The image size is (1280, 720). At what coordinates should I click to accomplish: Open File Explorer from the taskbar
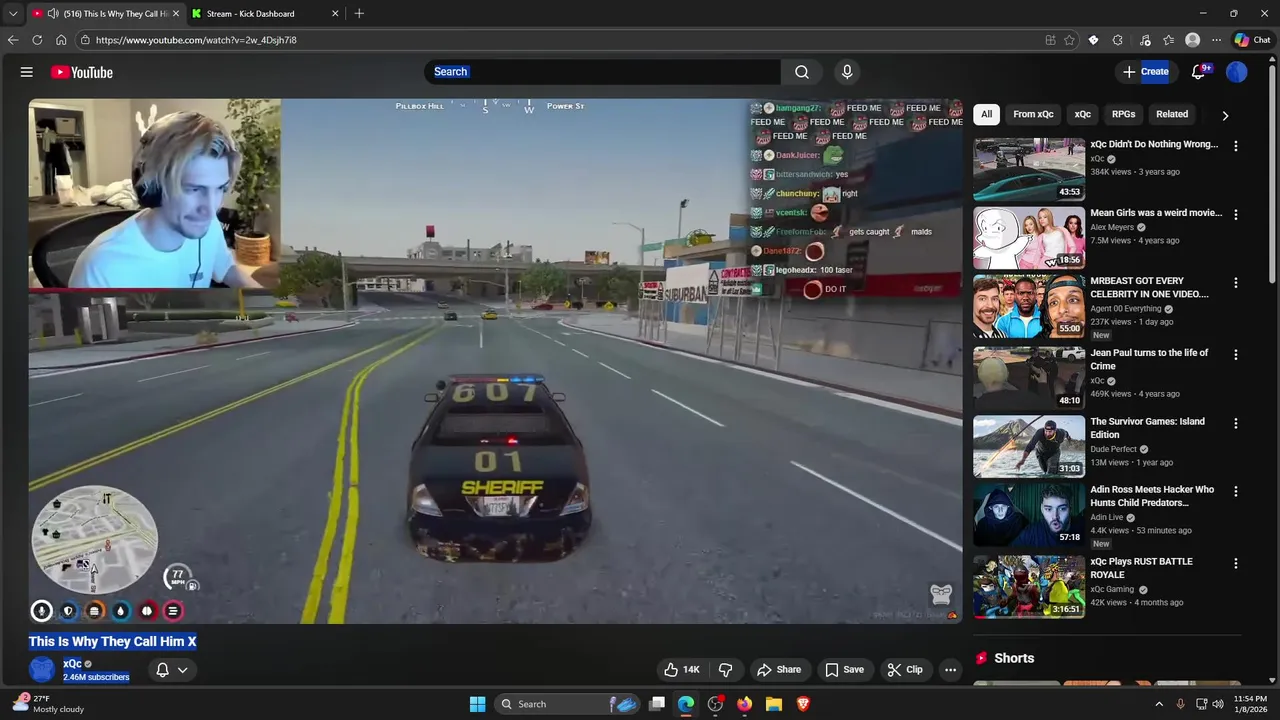tap(773, 704)
